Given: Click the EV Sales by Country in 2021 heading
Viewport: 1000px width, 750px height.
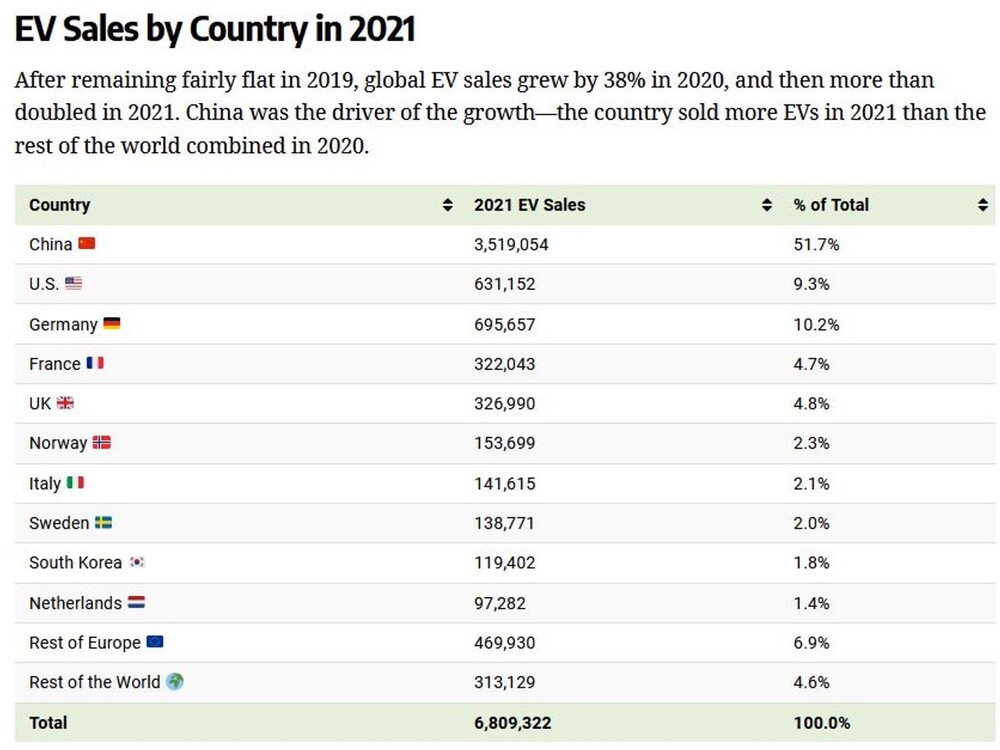Looking at the screenshot, I should (215, 29).
